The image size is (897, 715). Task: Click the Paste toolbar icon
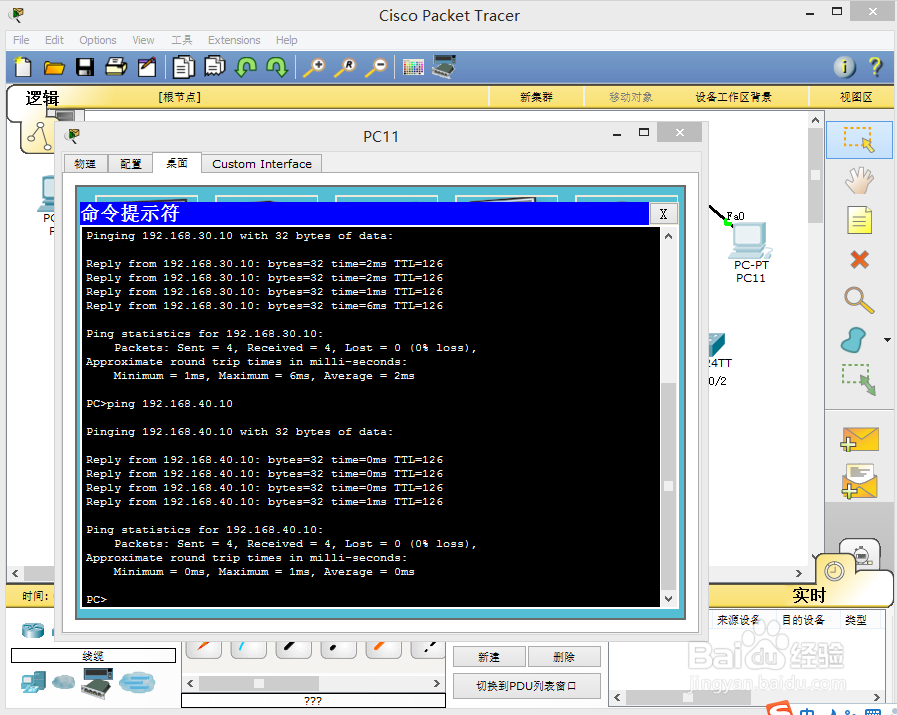point(215,66)
